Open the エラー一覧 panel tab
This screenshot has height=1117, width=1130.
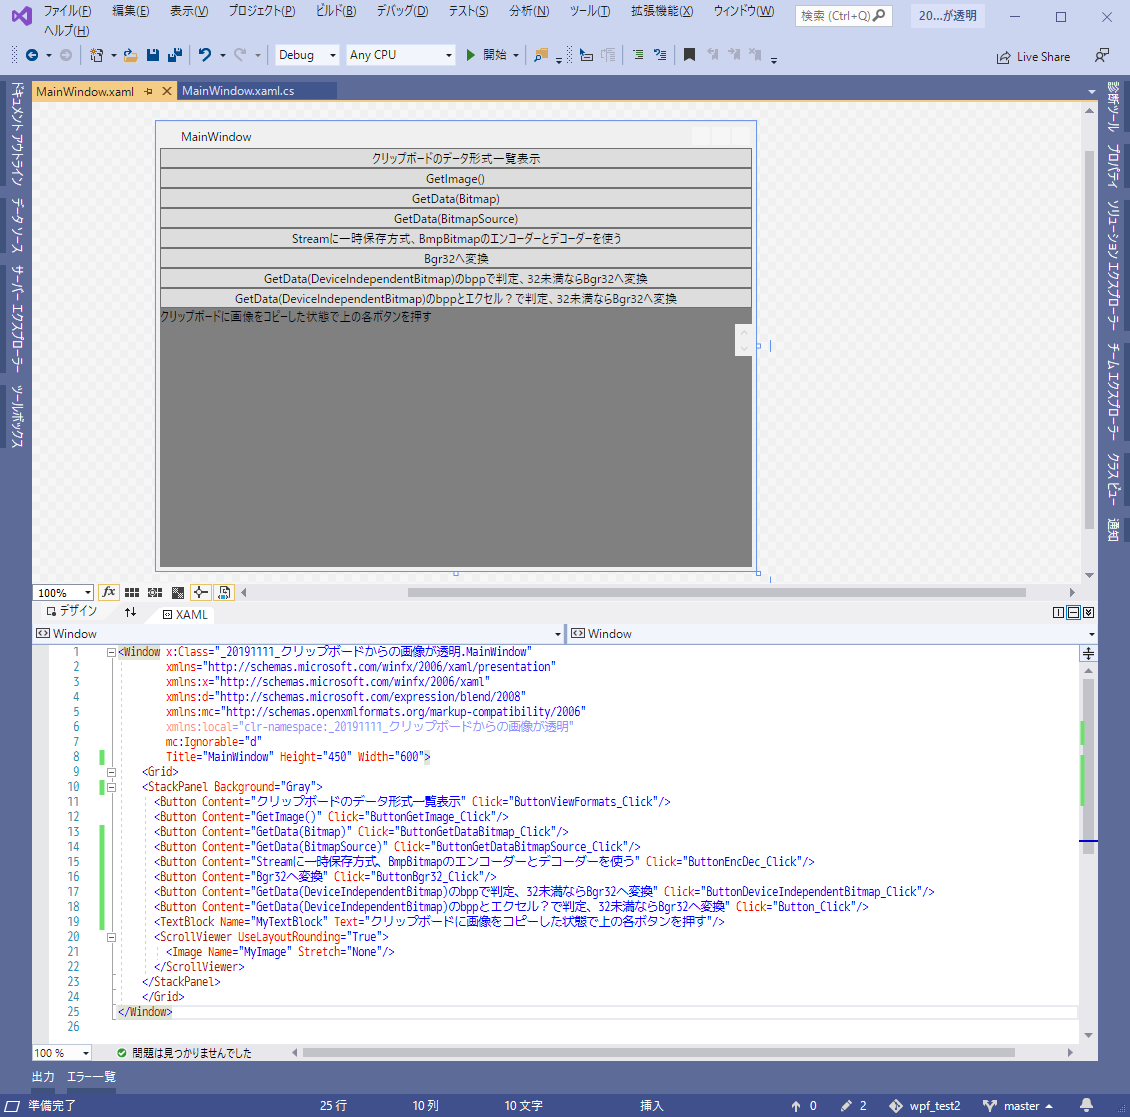92,1077
